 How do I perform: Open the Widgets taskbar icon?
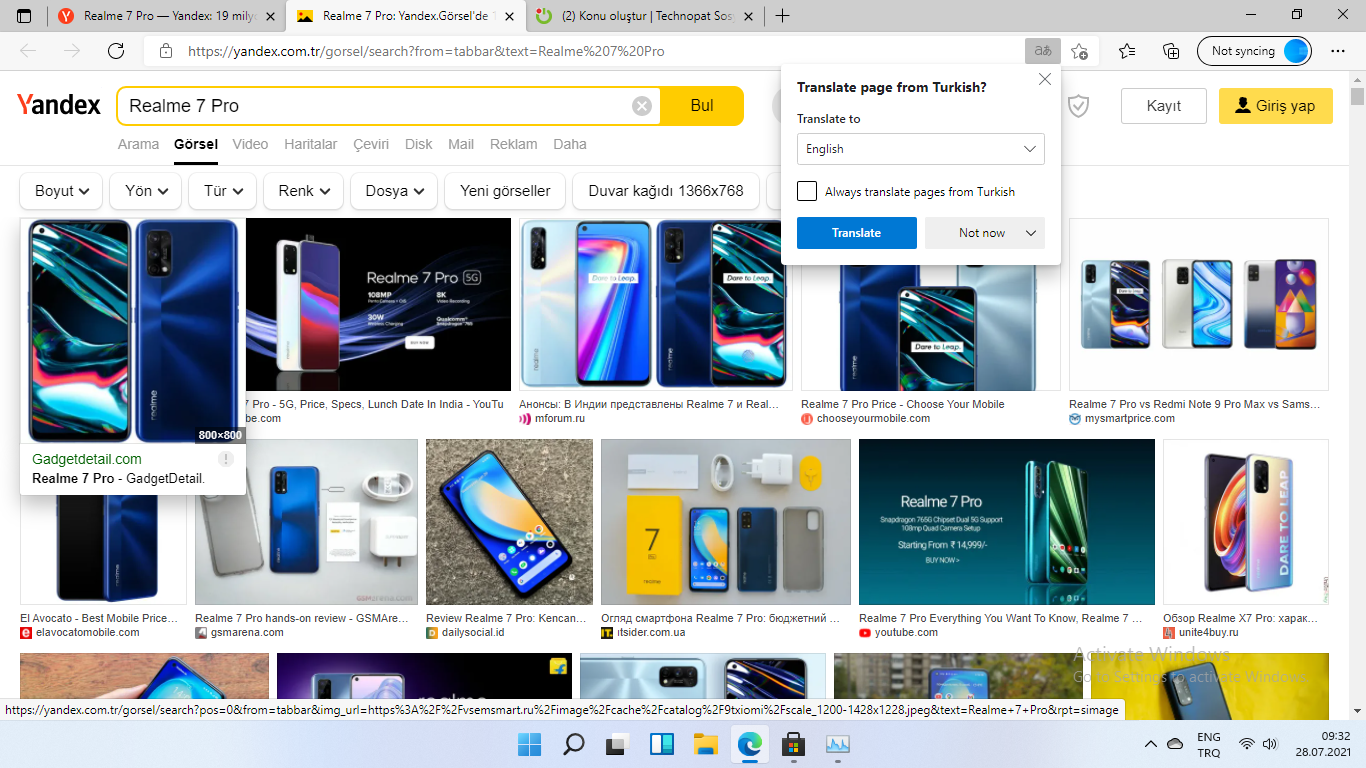(x=662, y=744)
